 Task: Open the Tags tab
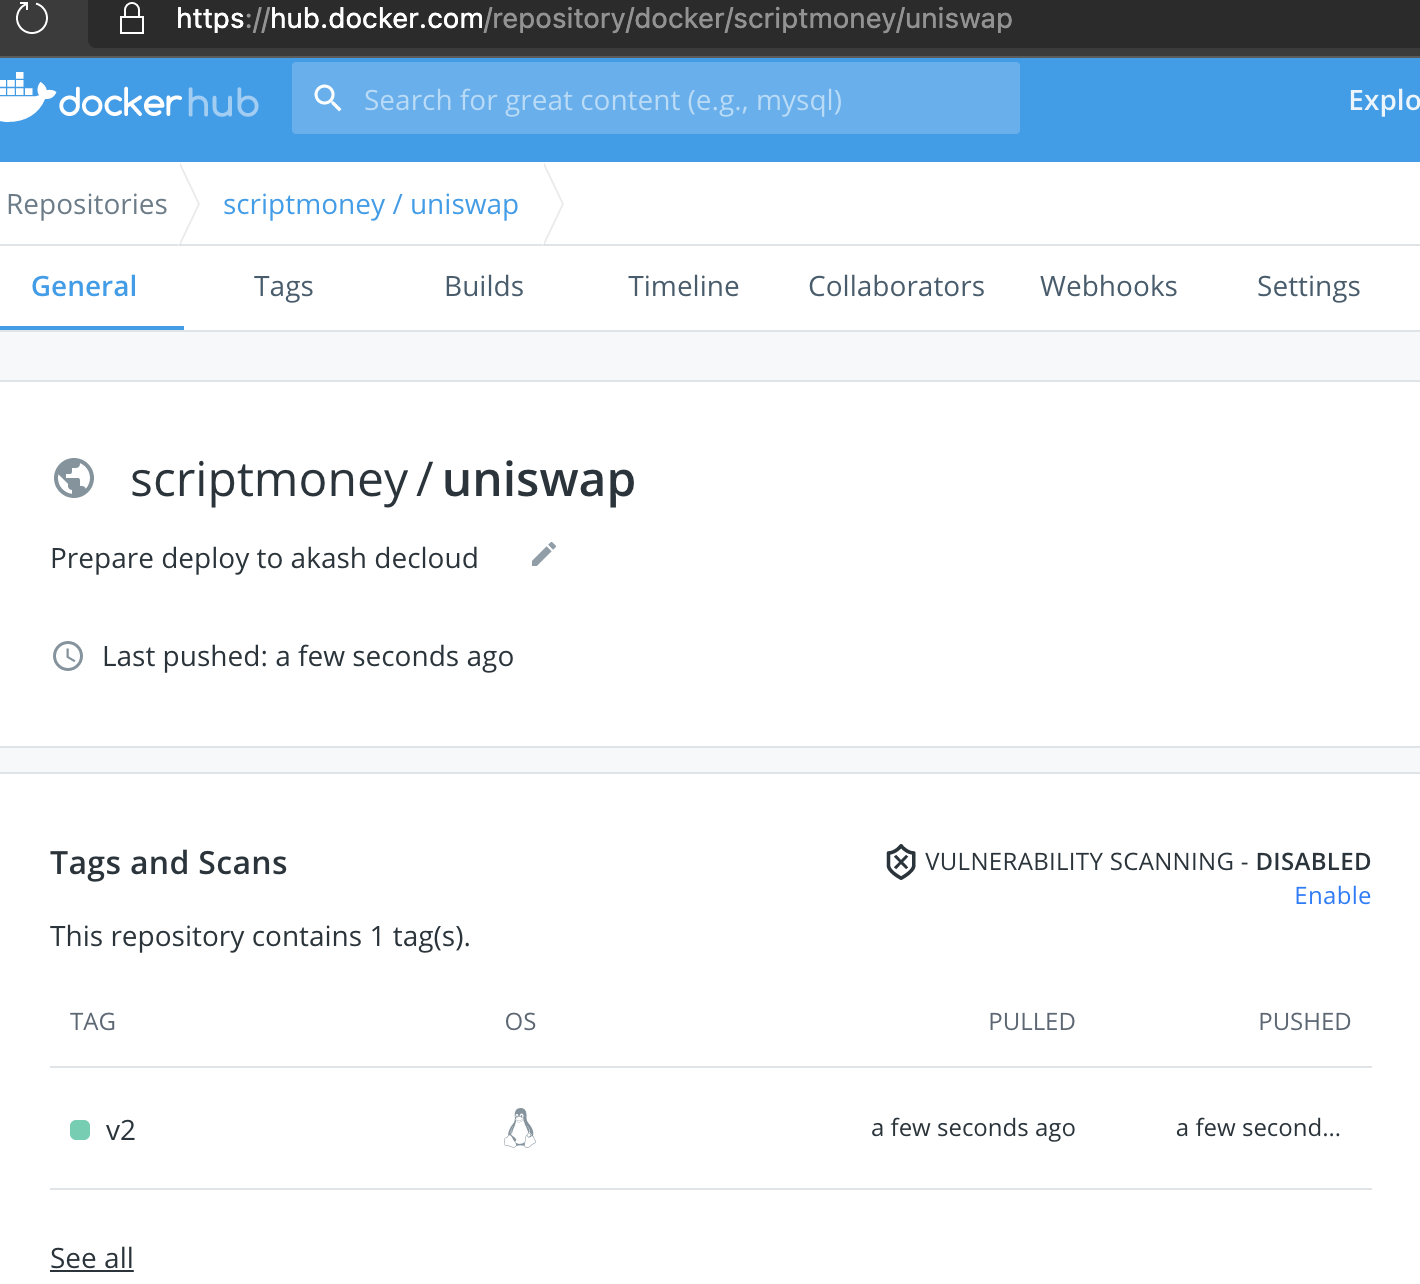coord(283,287)
